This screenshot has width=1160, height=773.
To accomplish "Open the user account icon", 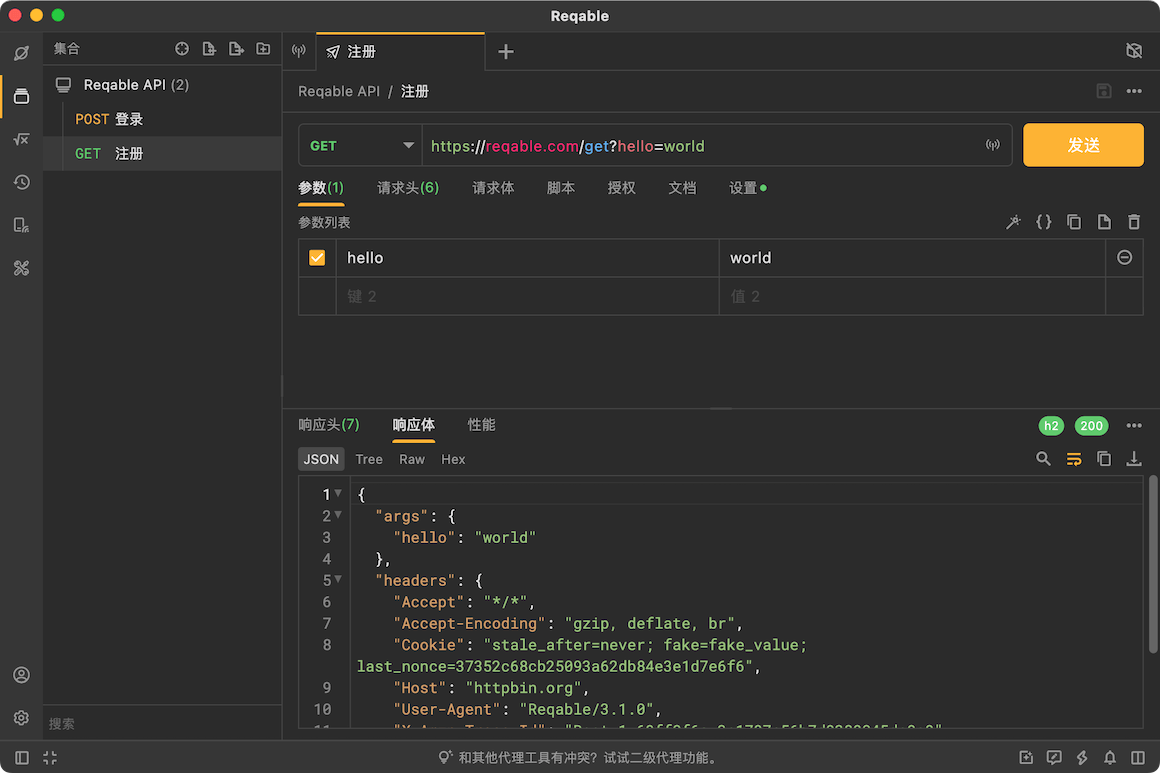I will [21, 675].
